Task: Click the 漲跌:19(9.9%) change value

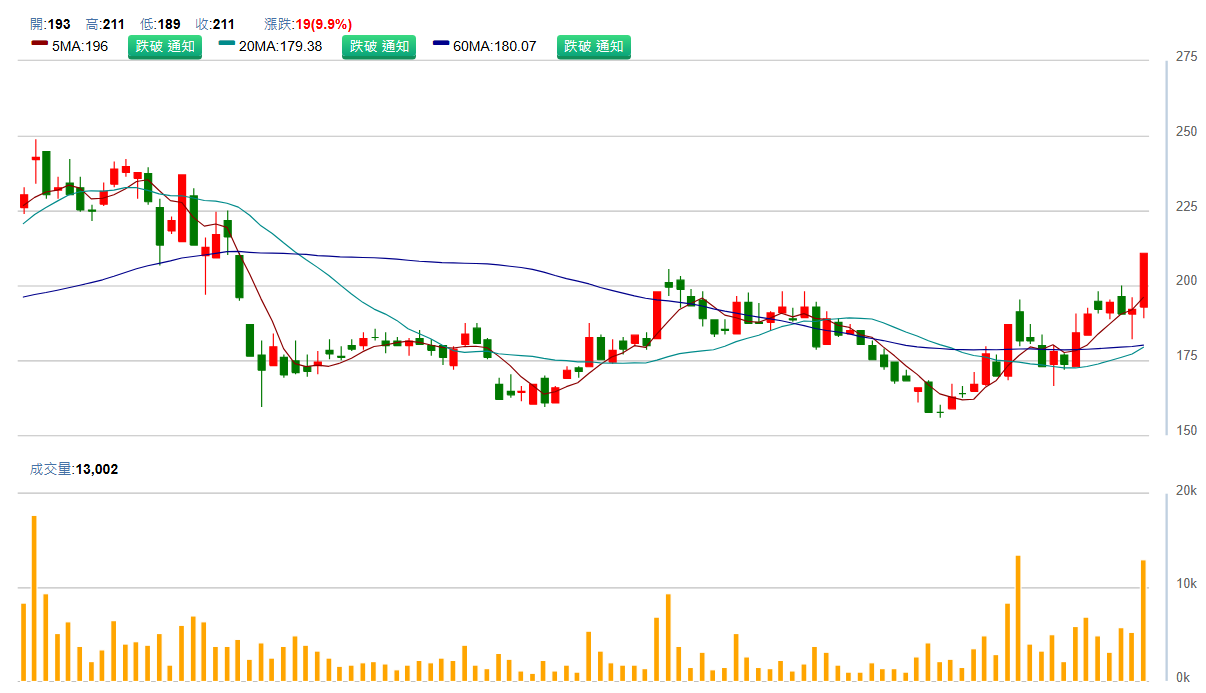Action: [x=308, y=24]
